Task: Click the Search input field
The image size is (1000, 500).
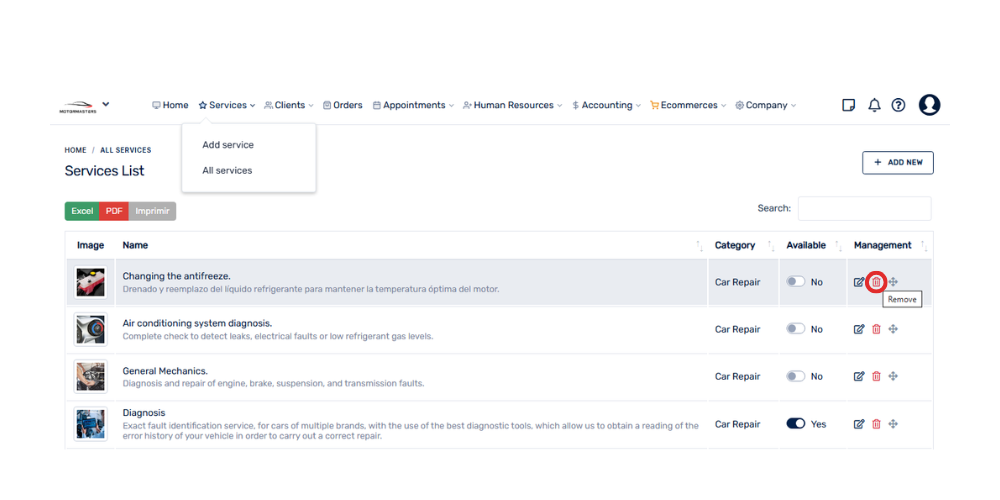Action: pos(864,208)
